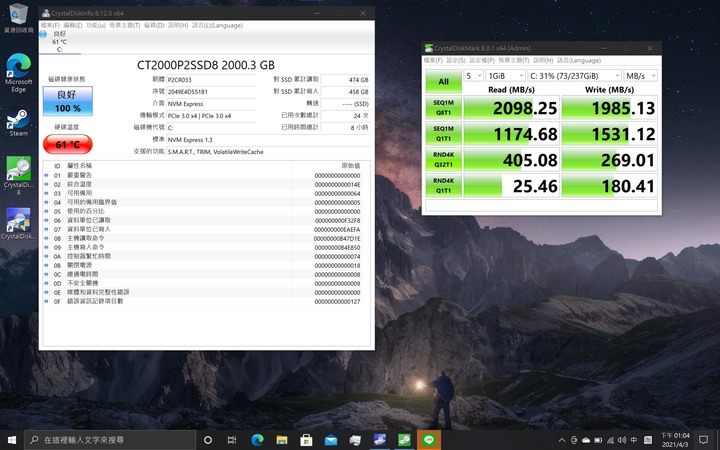Image resolution: width=720 pixels, height=450 pixels.
Task: Switch to CrystalDiskInfo taskbar icon
Action: (x=380, y=440)
